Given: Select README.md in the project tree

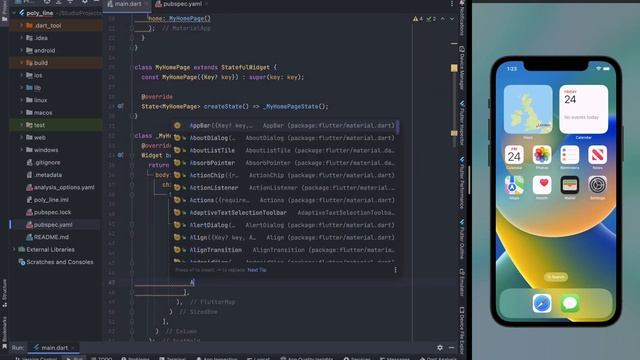Looking at the screenshot, I should tap(51, 237).
